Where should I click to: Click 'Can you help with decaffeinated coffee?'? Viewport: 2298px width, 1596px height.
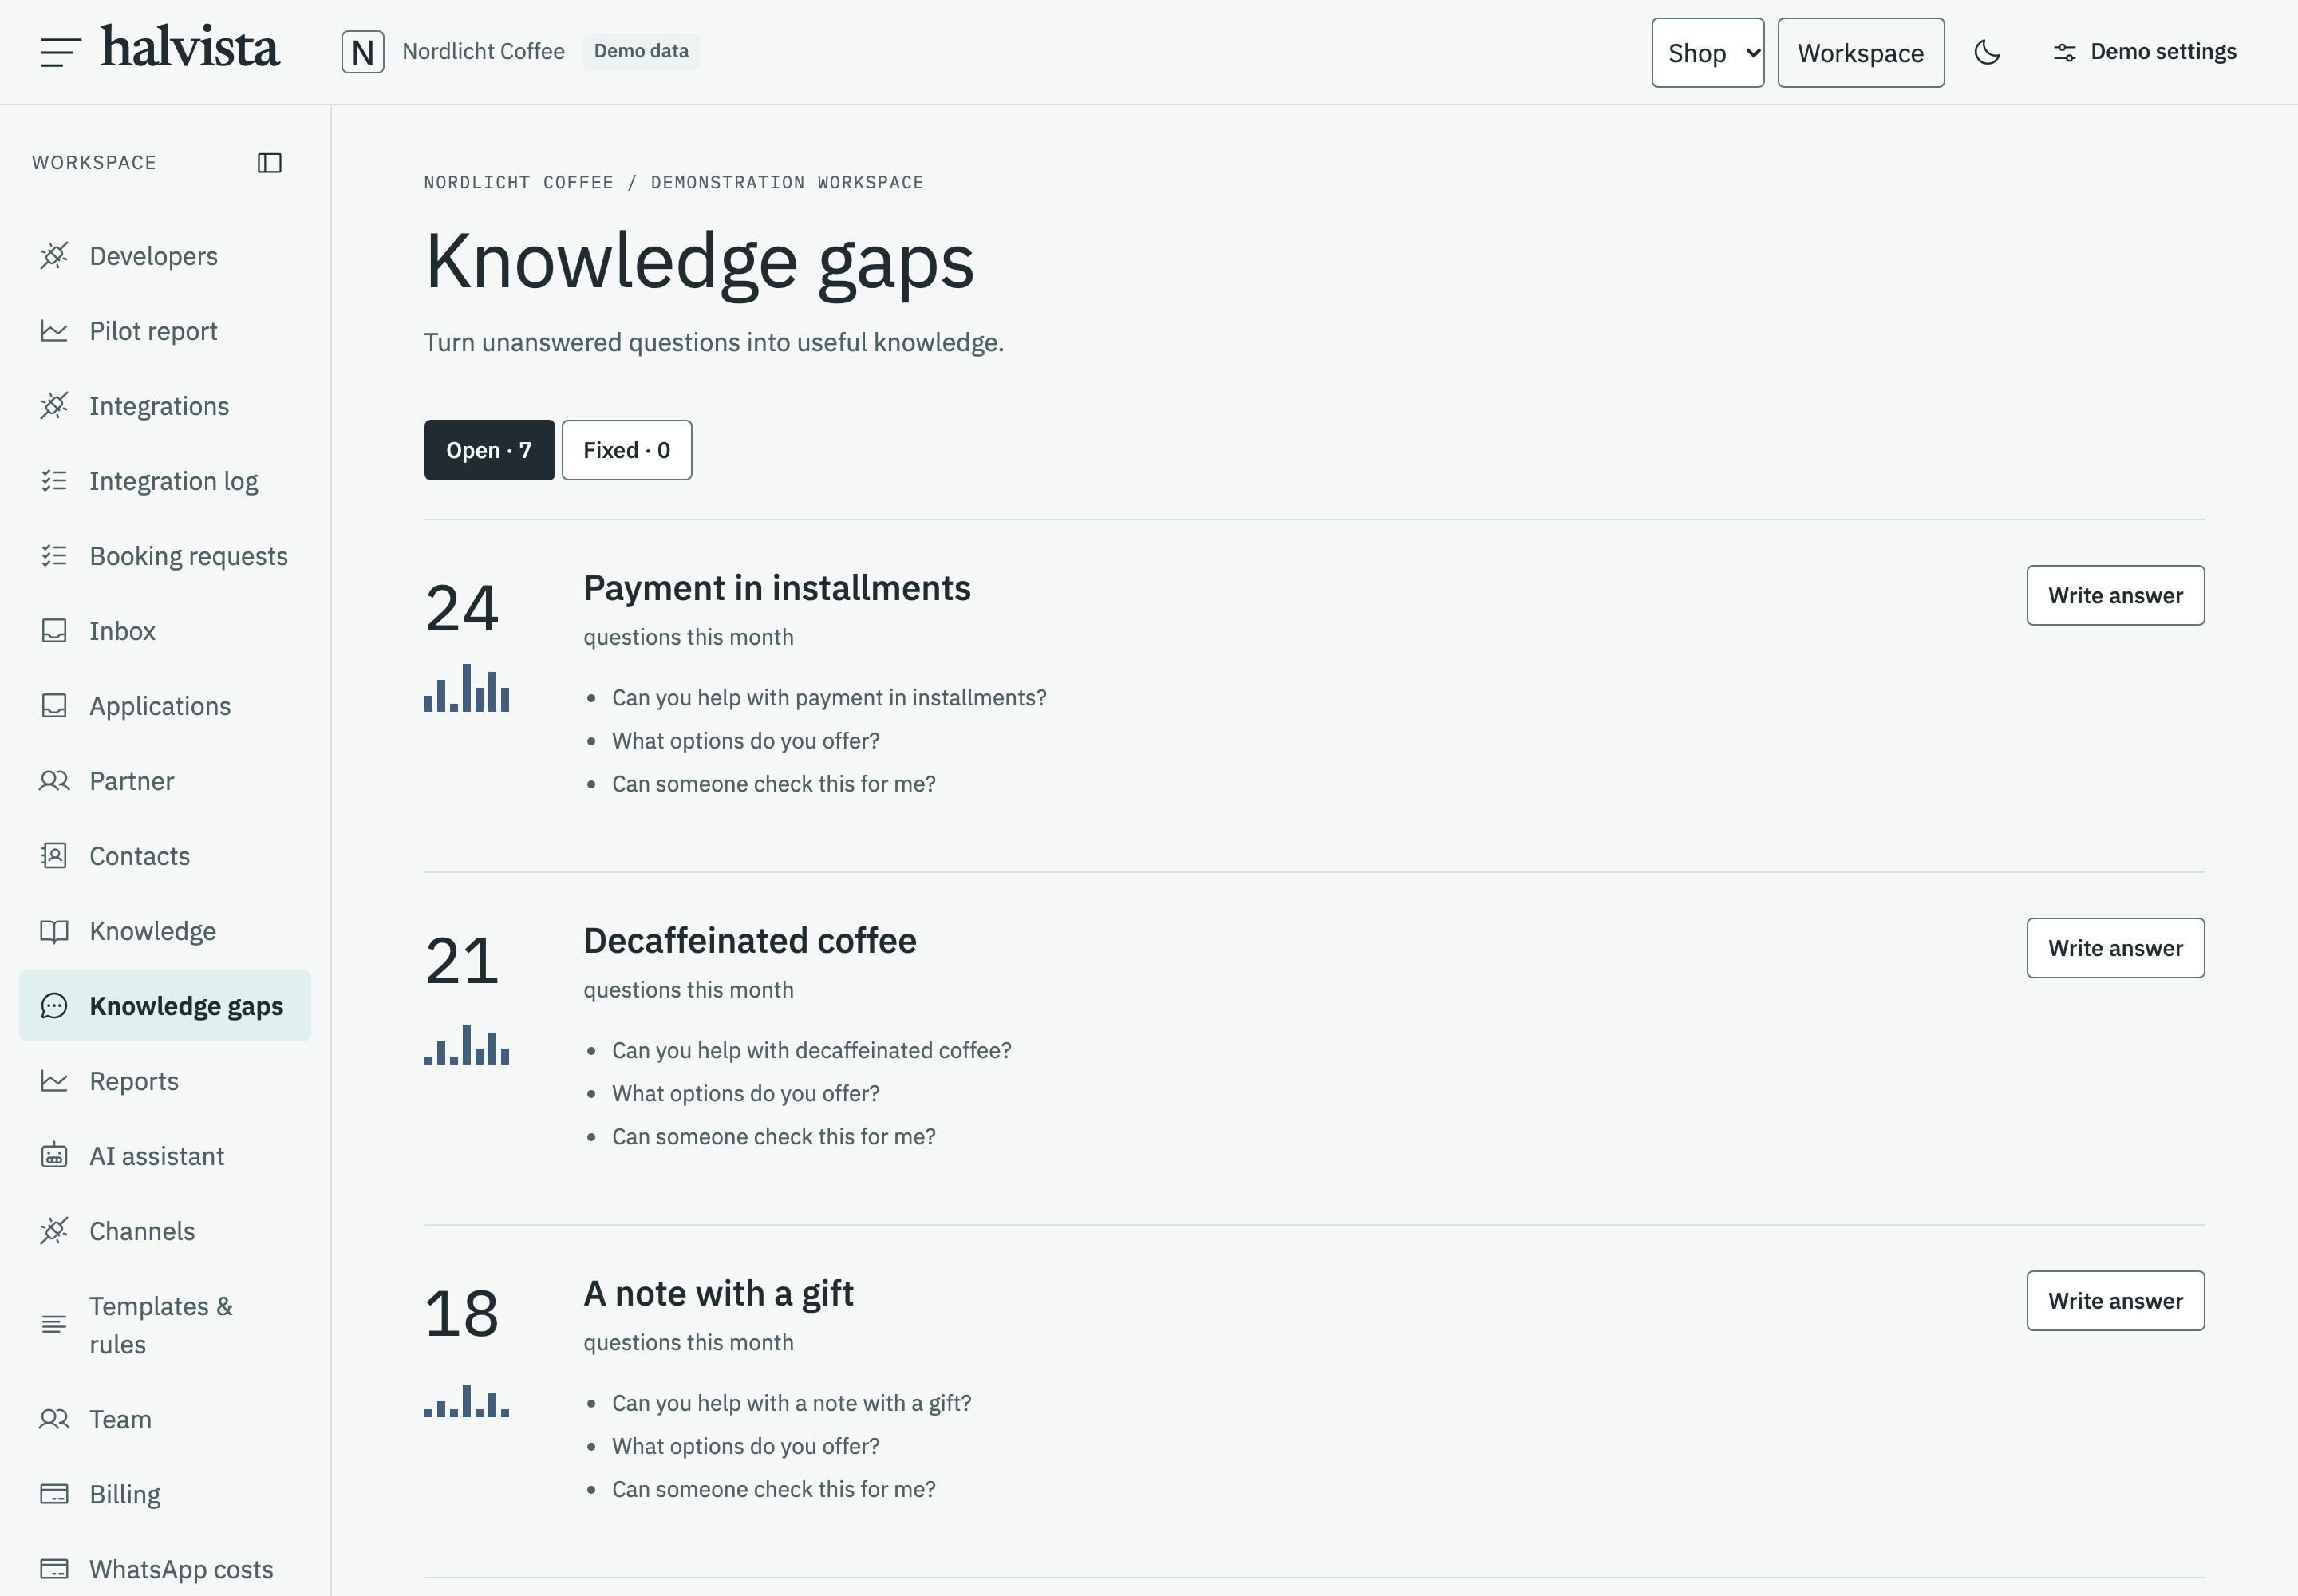point(812,1050)
